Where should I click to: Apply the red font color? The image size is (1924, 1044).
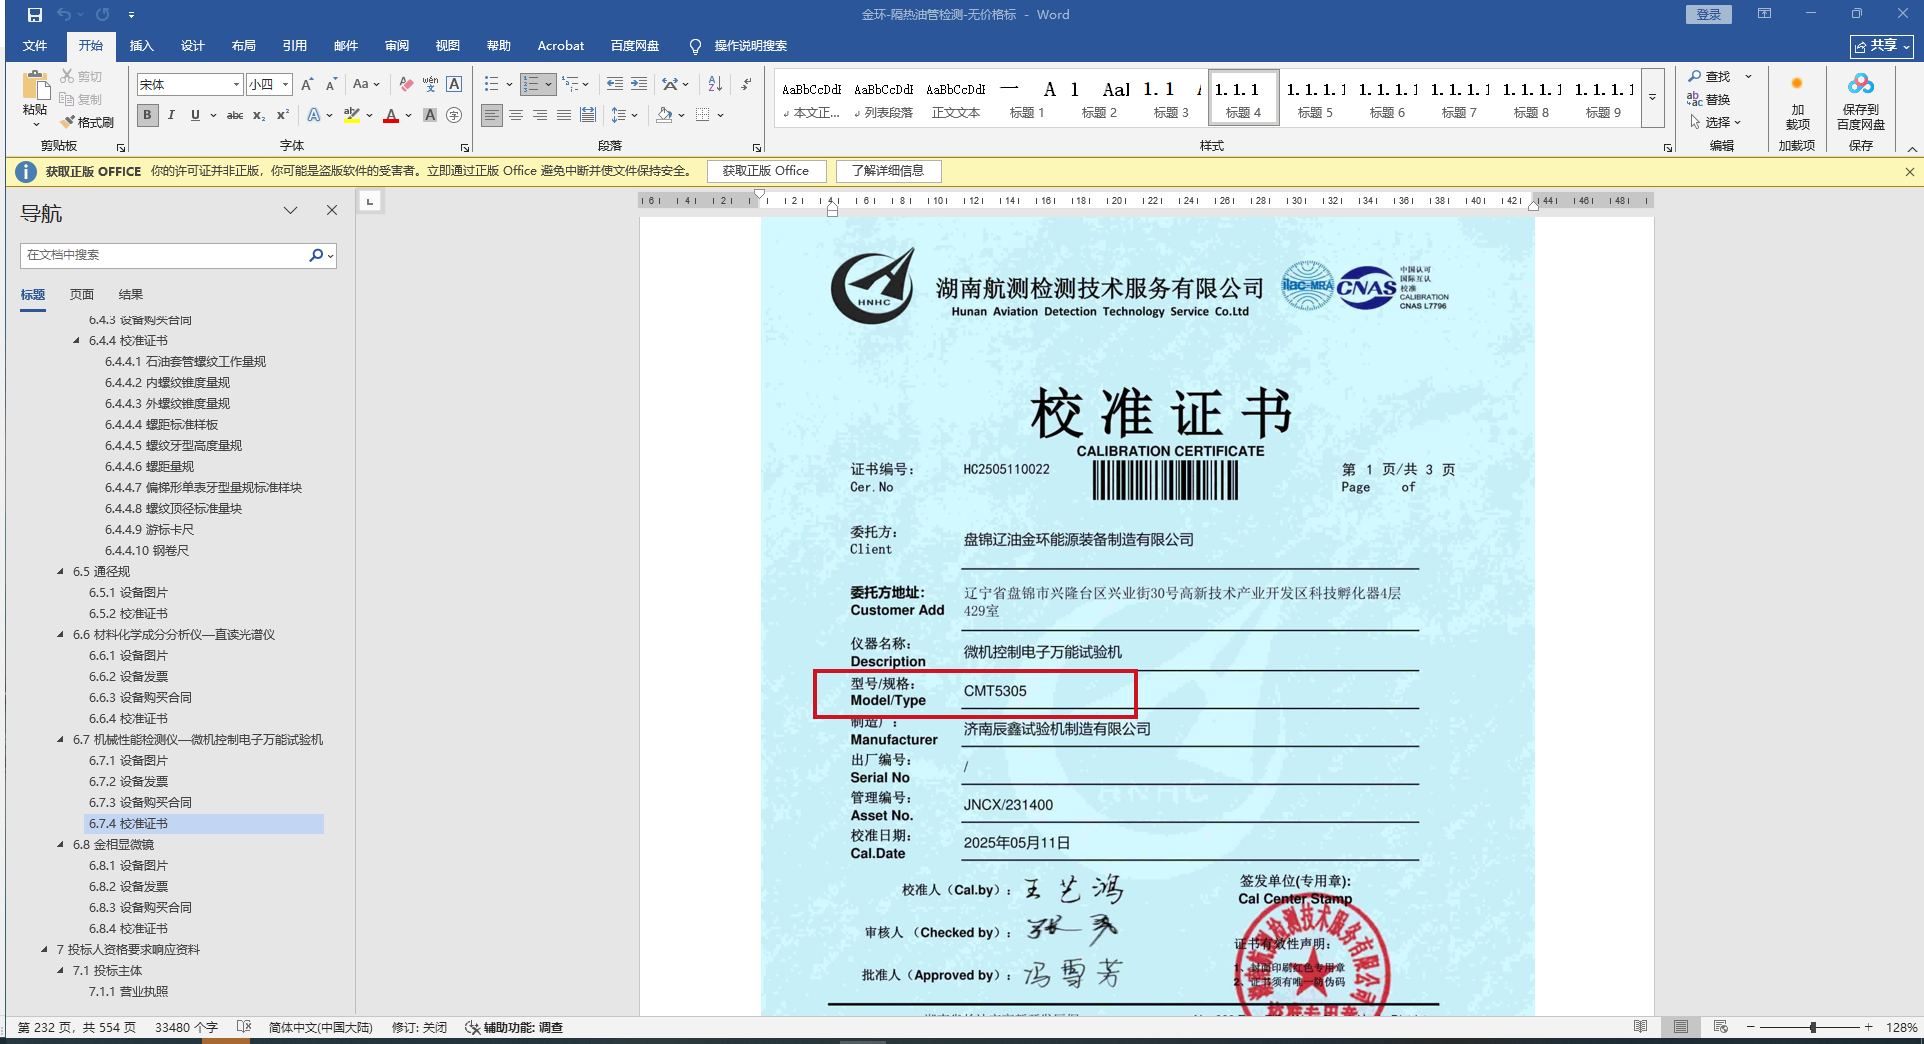(391, 115)
